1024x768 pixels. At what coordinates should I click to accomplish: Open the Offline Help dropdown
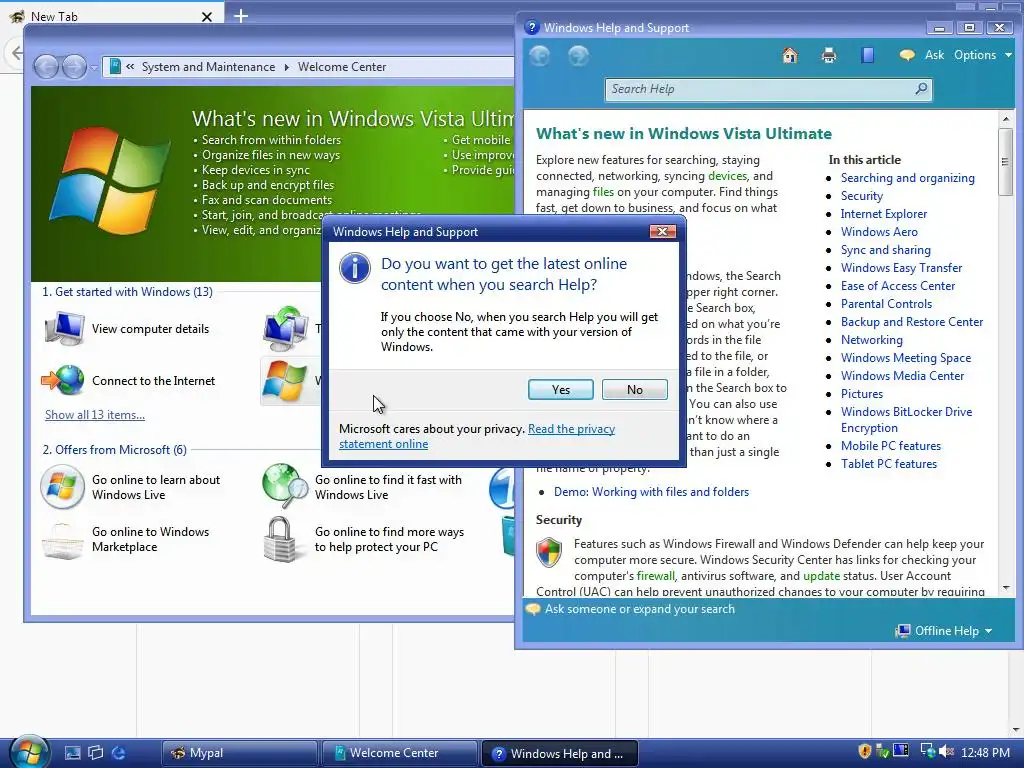click(x=945, y=631)
